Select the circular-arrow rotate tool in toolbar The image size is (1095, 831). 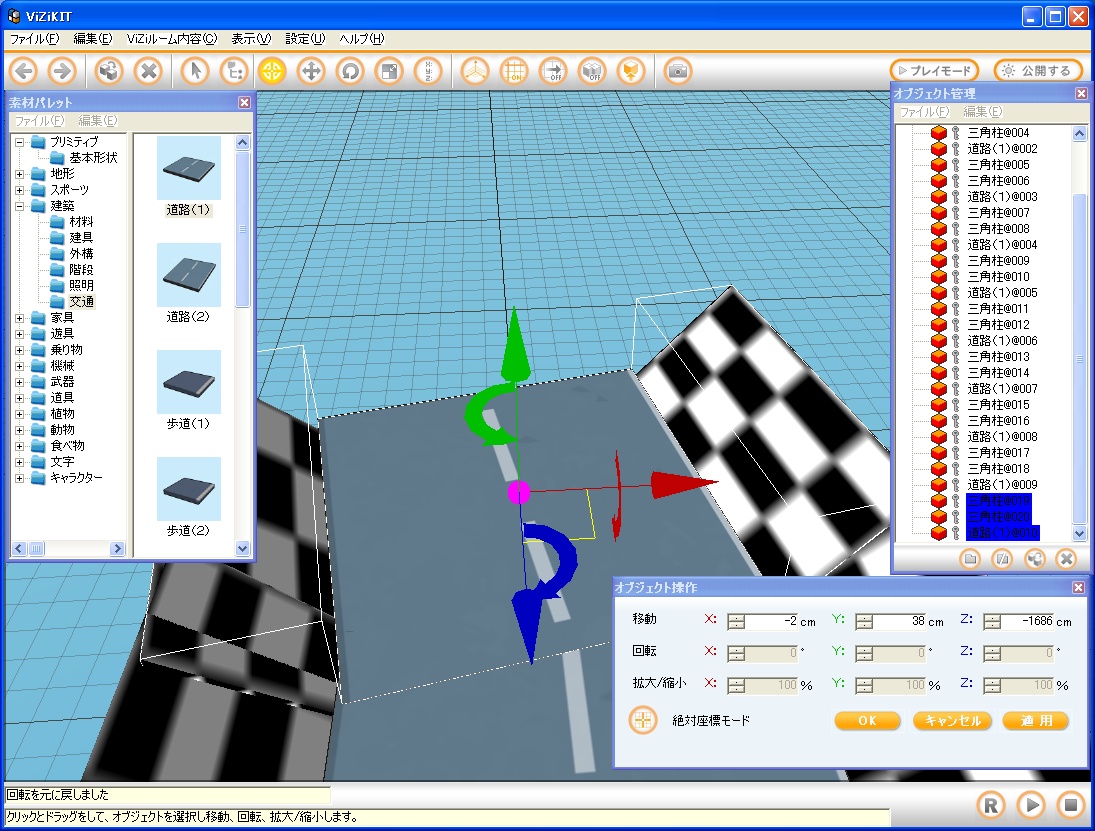point(349,71)
